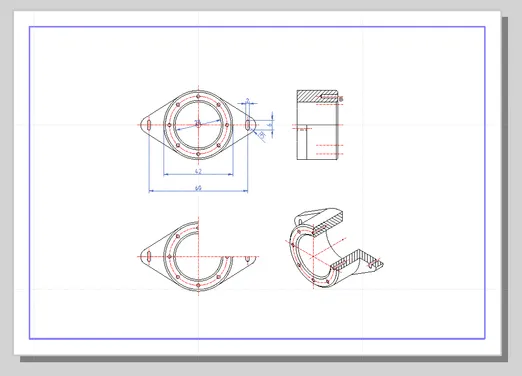This screenshot has width=522, height=376.
Task: Click the hatched section area in the side view
Action: 317,95
